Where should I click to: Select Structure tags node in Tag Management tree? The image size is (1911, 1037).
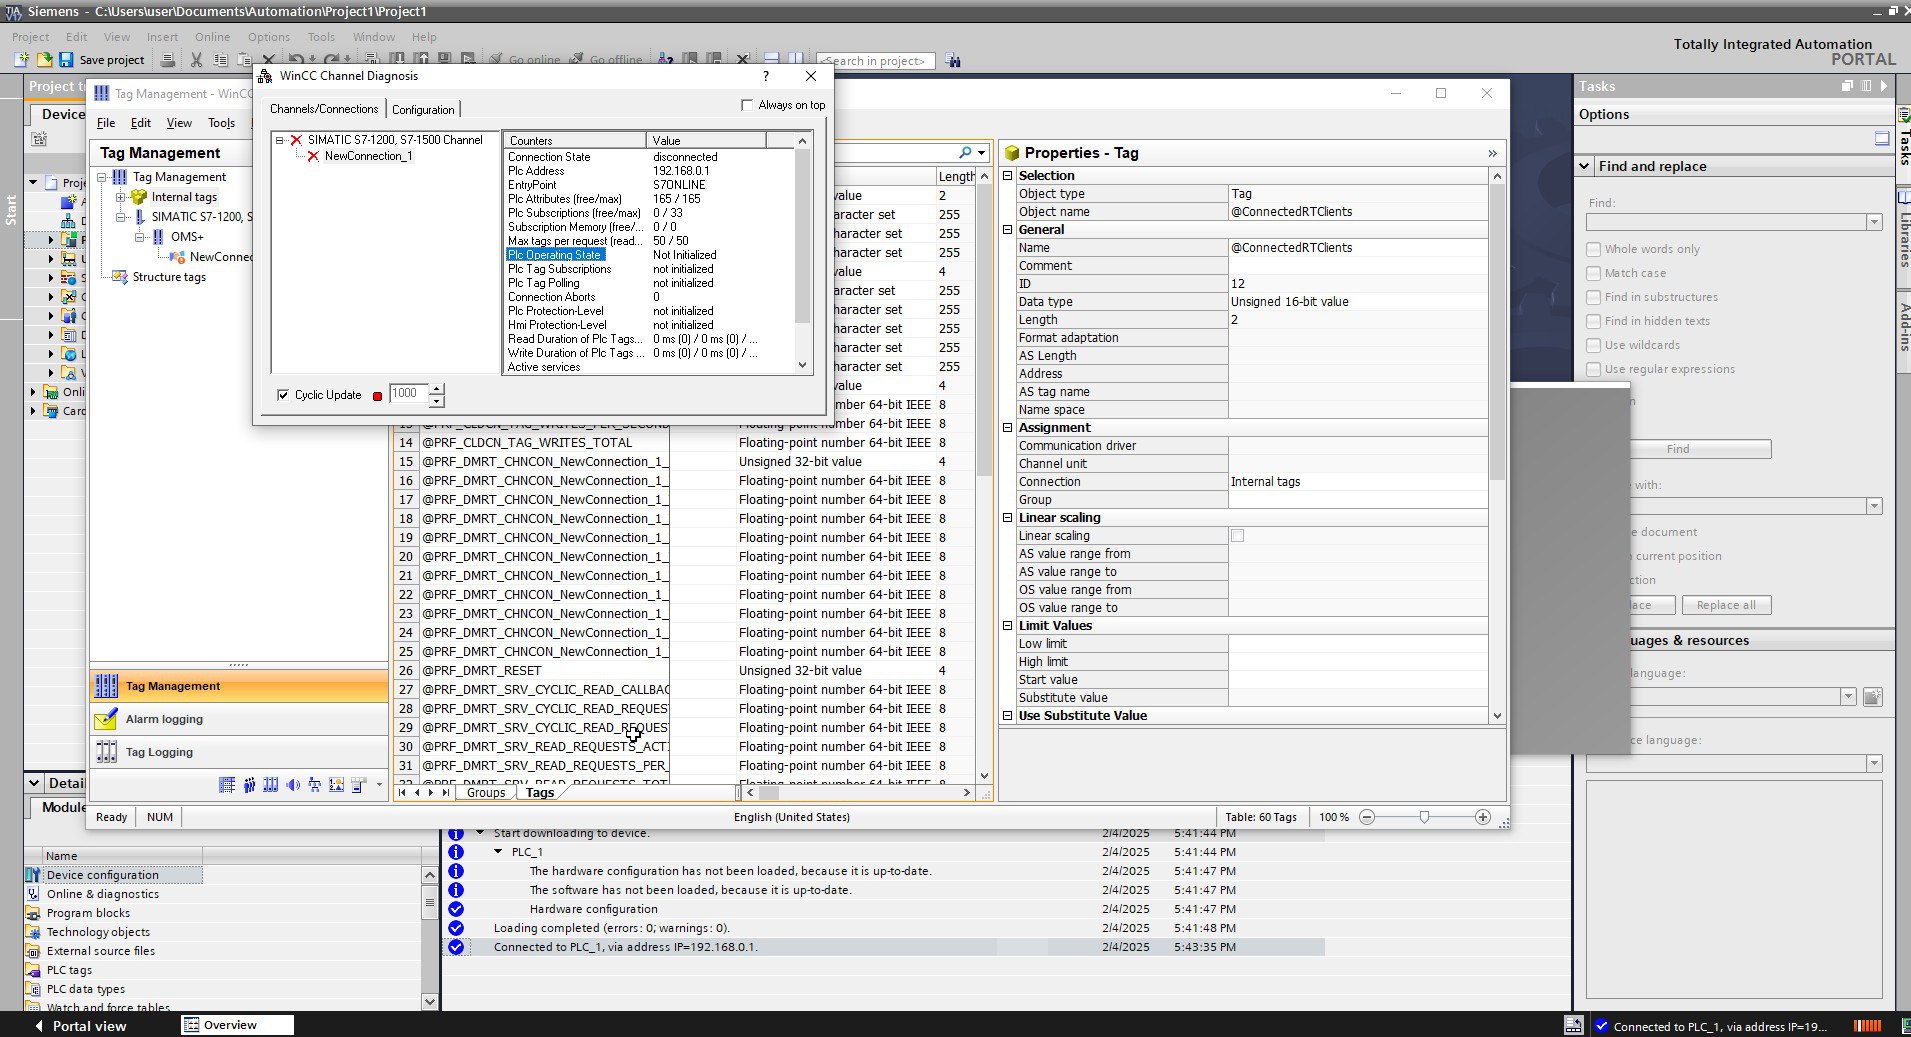point(169,277)
